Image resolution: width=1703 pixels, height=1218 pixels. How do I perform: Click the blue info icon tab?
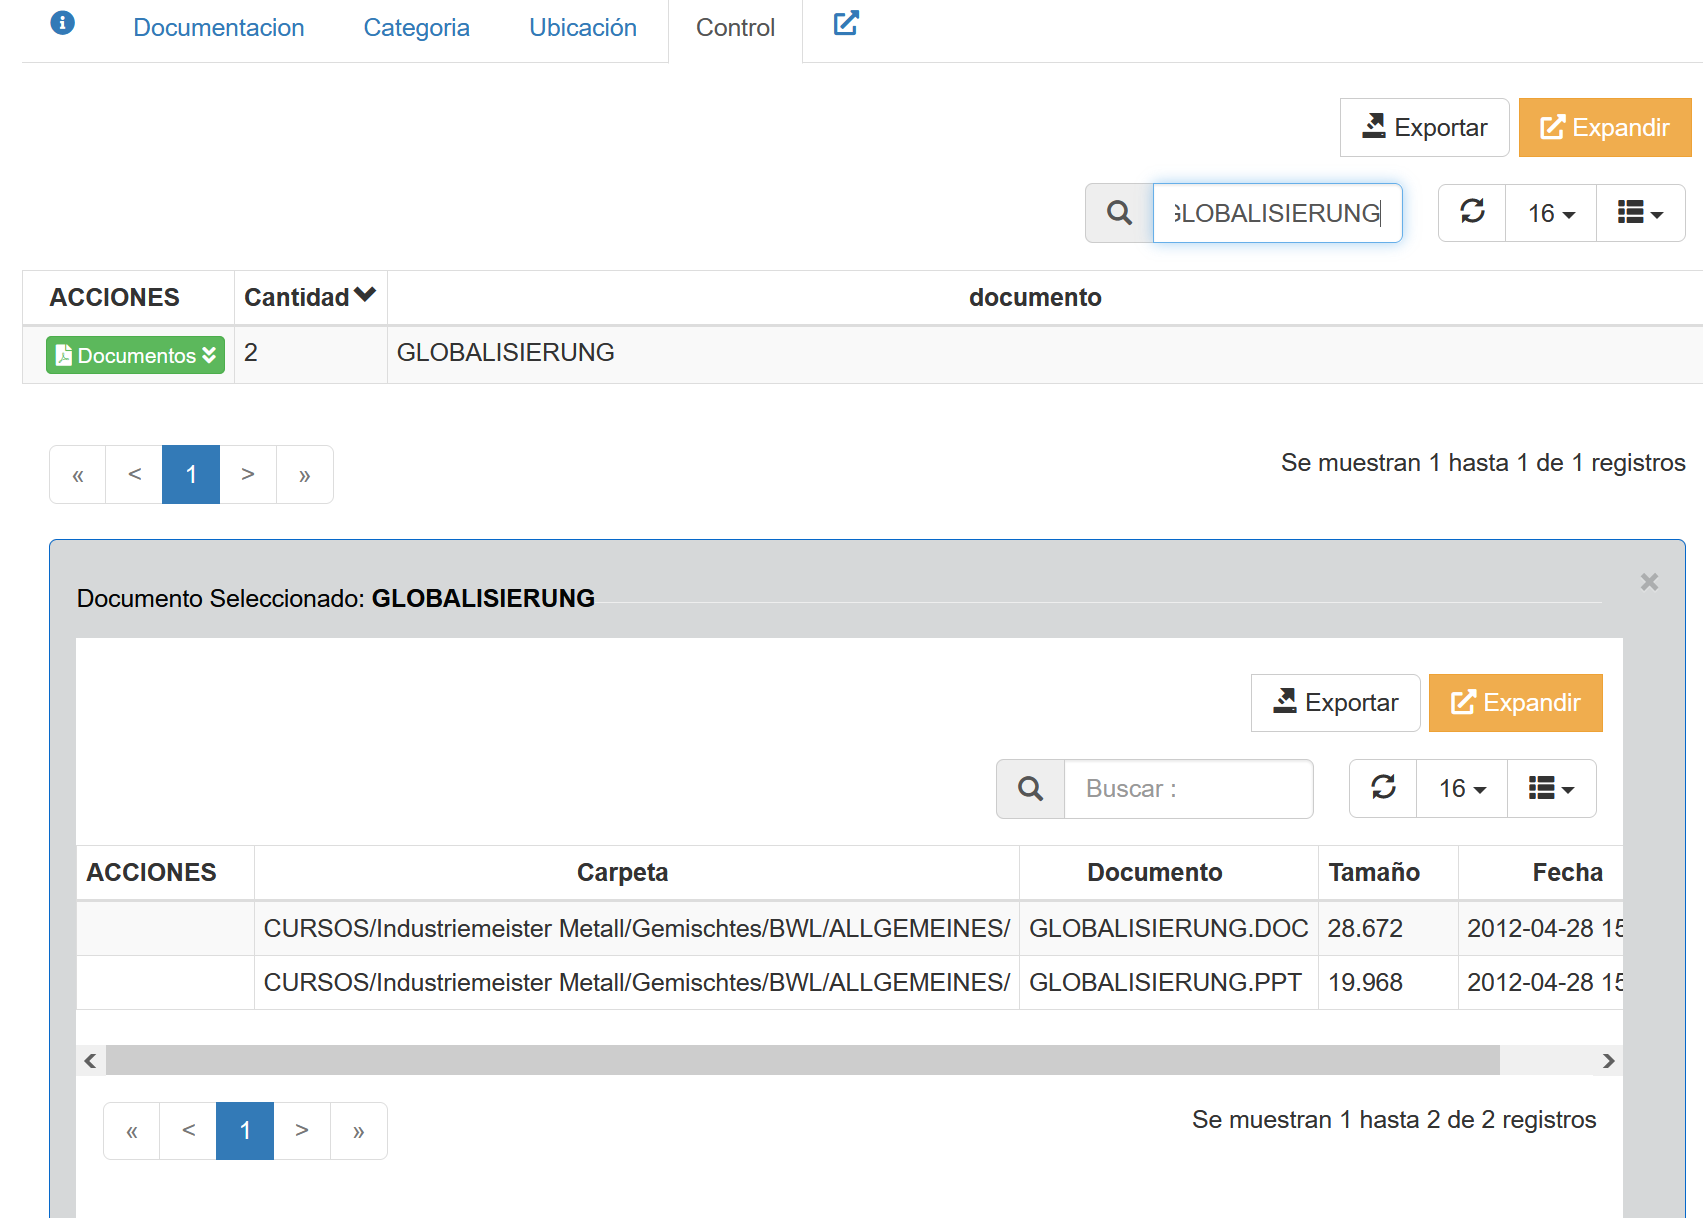click(x=62, y=23)
